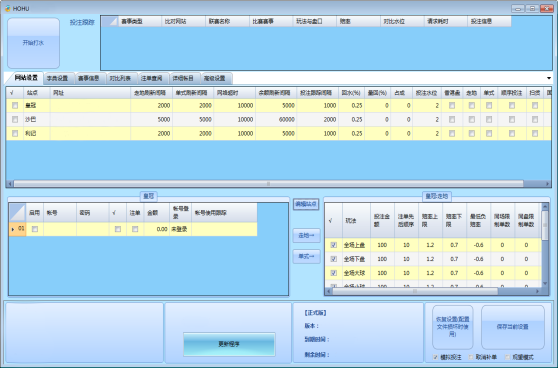Click the 未登录 login status cell
The image size is (558, 368).
click(180, 229)
